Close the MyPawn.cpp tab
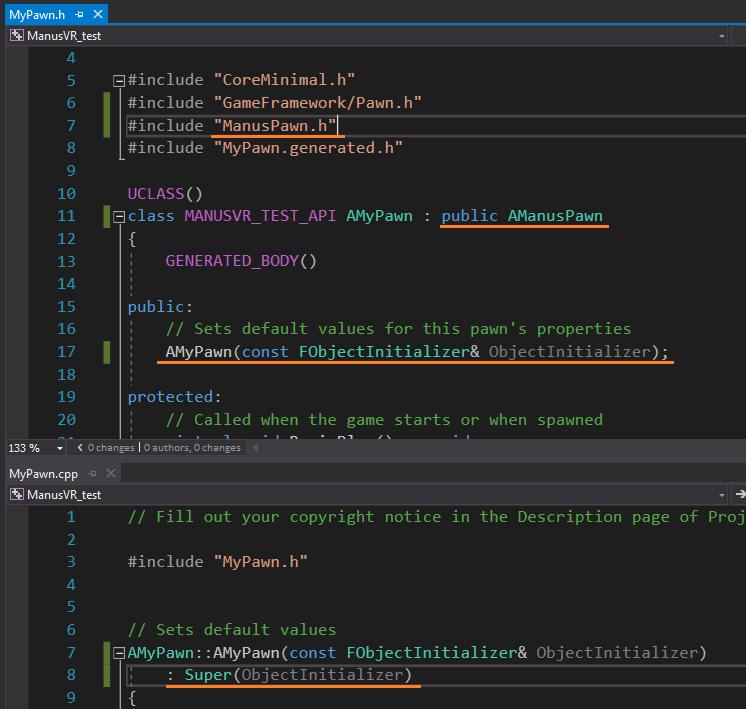 pyautogui.click(x=111, y=473)
